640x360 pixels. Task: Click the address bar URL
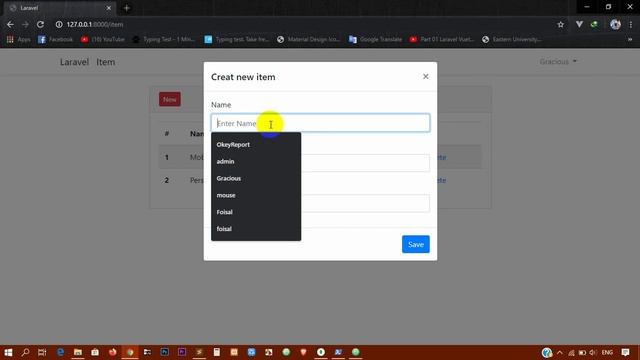tap(95, 24)
